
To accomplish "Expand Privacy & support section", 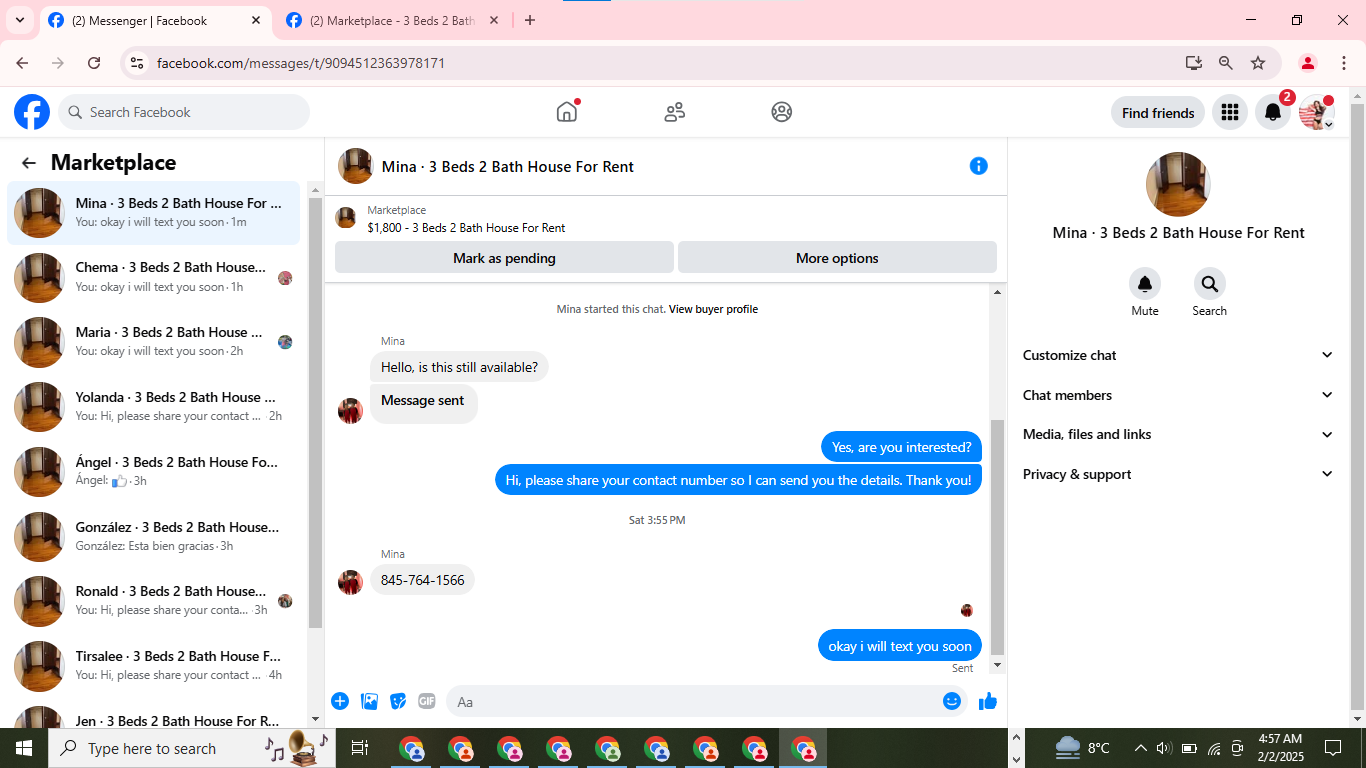I will pos(1178,474).
